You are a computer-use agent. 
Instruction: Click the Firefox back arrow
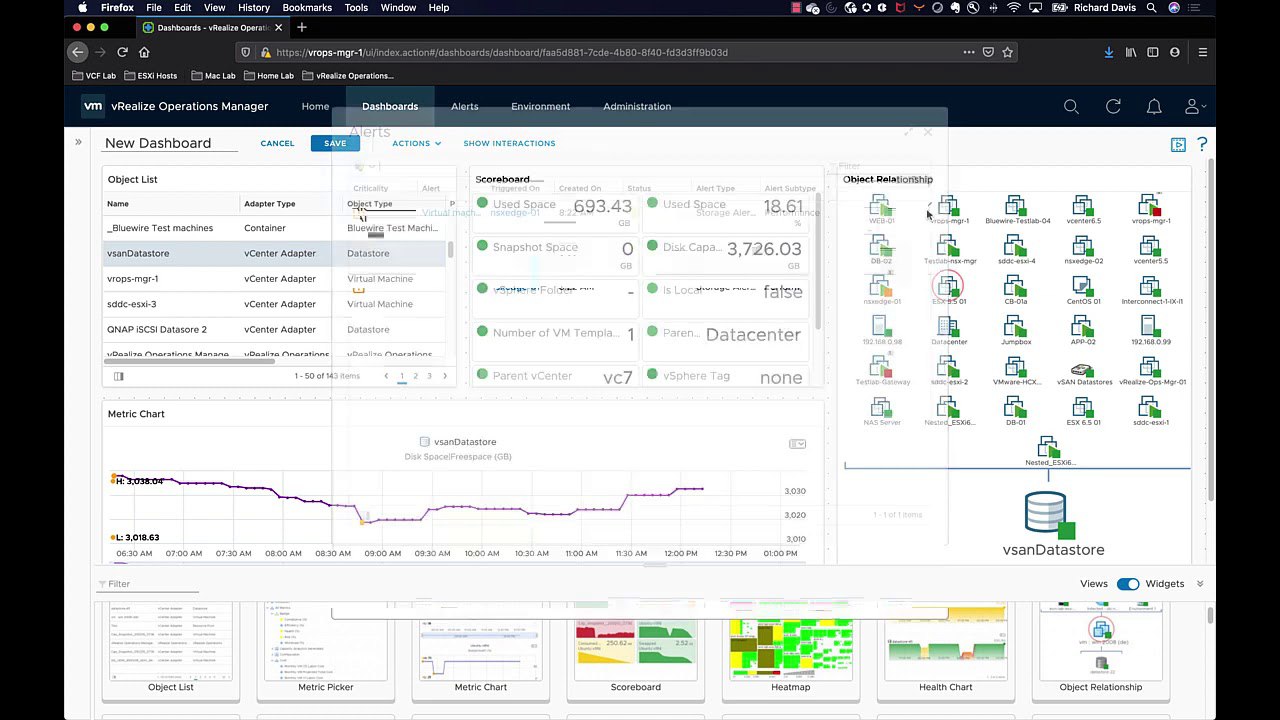pyautogui.click(x=78, y=52)
